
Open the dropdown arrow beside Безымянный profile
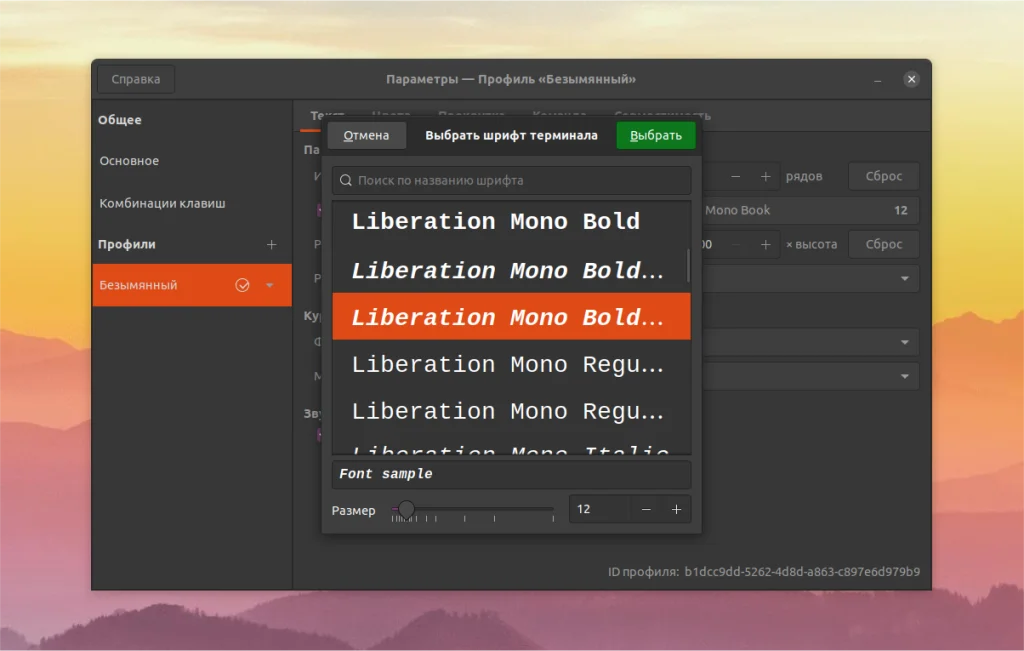[x=269, y=284]
